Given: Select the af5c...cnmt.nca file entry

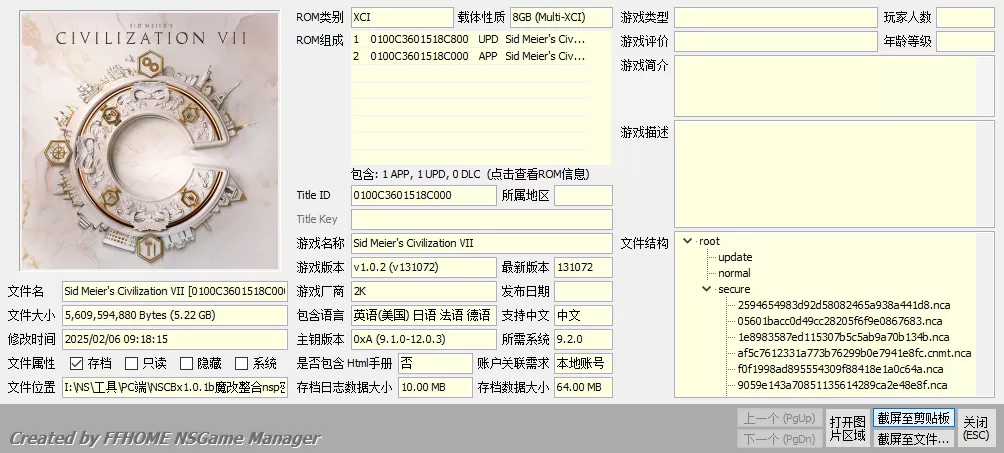Looking at the screenshot, I should (853, 353).
